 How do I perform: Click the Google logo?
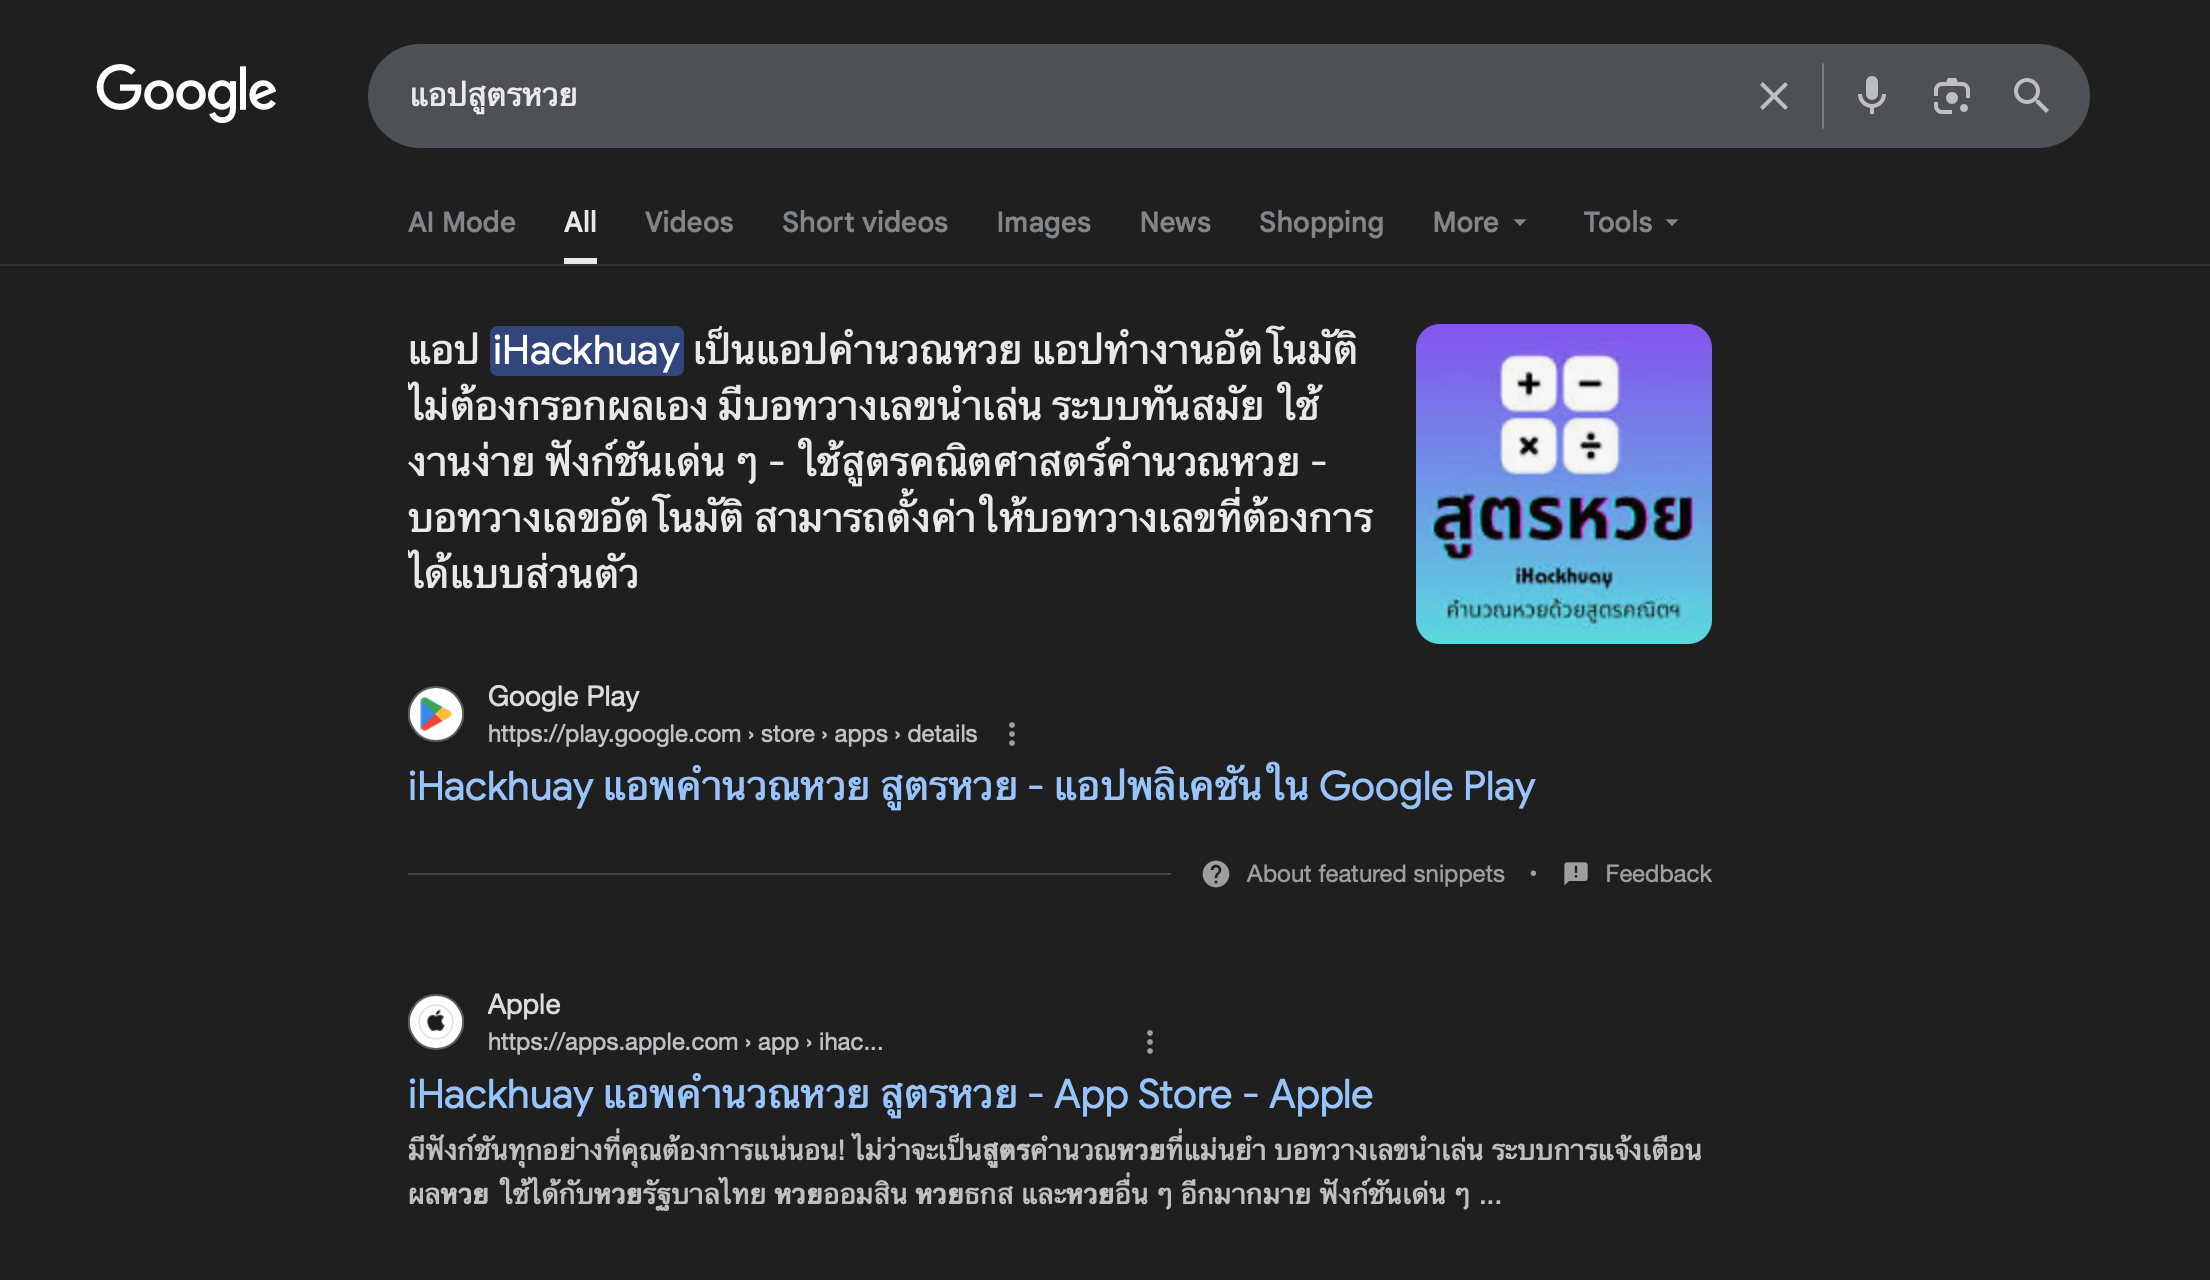pos(186,92)
